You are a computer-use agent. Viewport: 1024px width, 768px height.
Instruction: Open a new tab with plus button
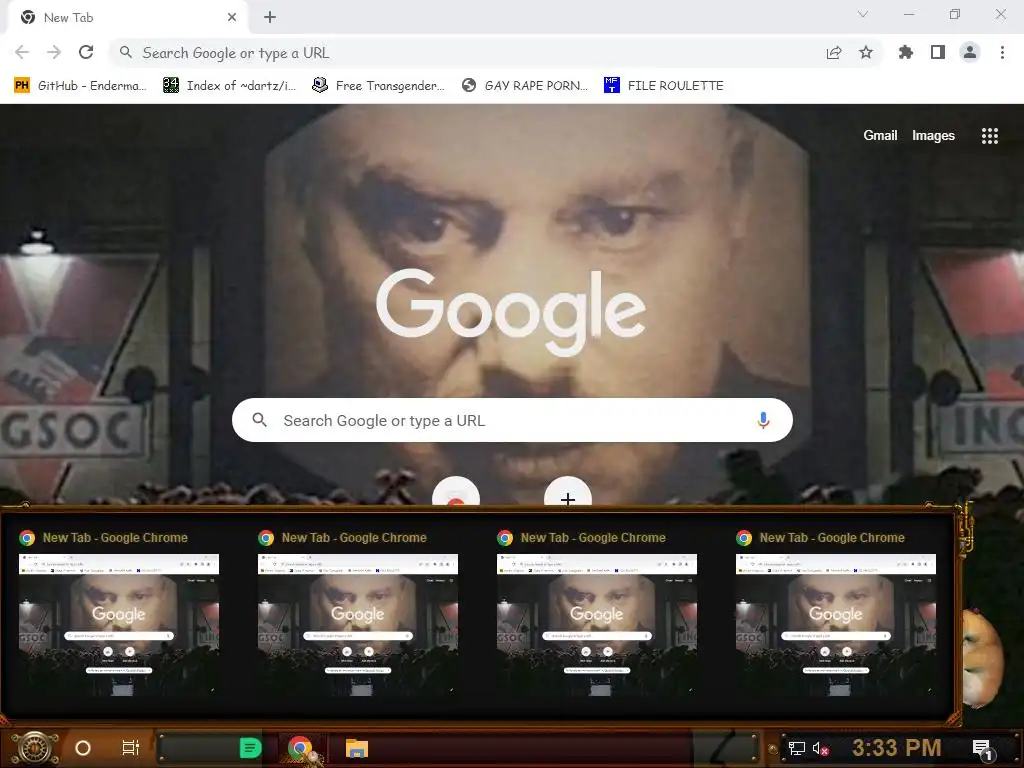[x=270, y=18]
